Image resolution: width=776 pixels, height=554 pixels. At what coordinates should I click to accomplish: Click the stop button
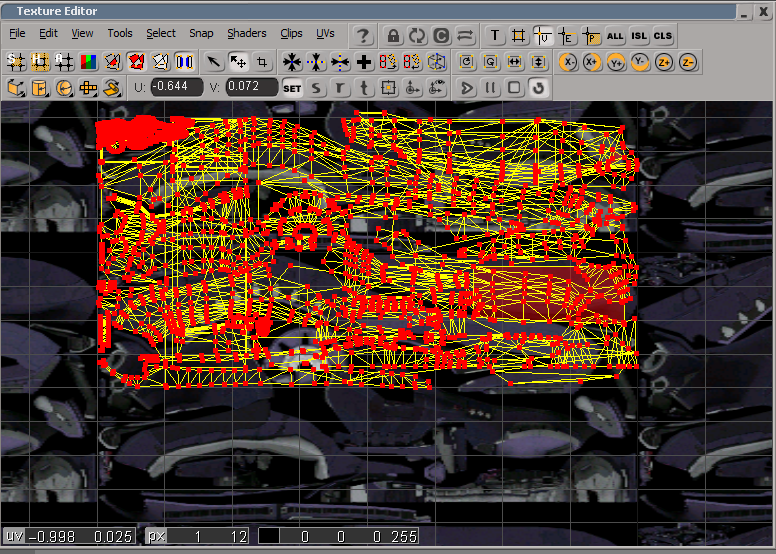pos(514,88)
